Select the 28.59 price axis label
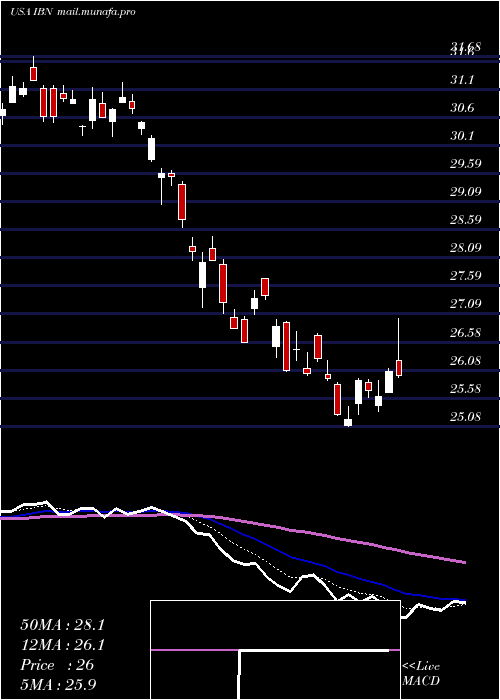The image size is (500, 700). (466, 220)
